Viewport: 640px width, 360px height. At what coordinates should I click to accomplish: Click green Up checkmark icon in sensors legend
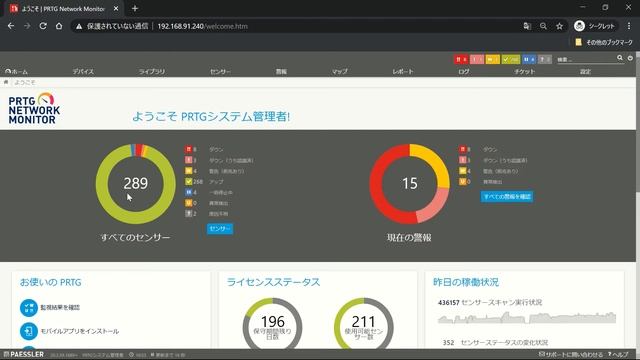(189, 182)
